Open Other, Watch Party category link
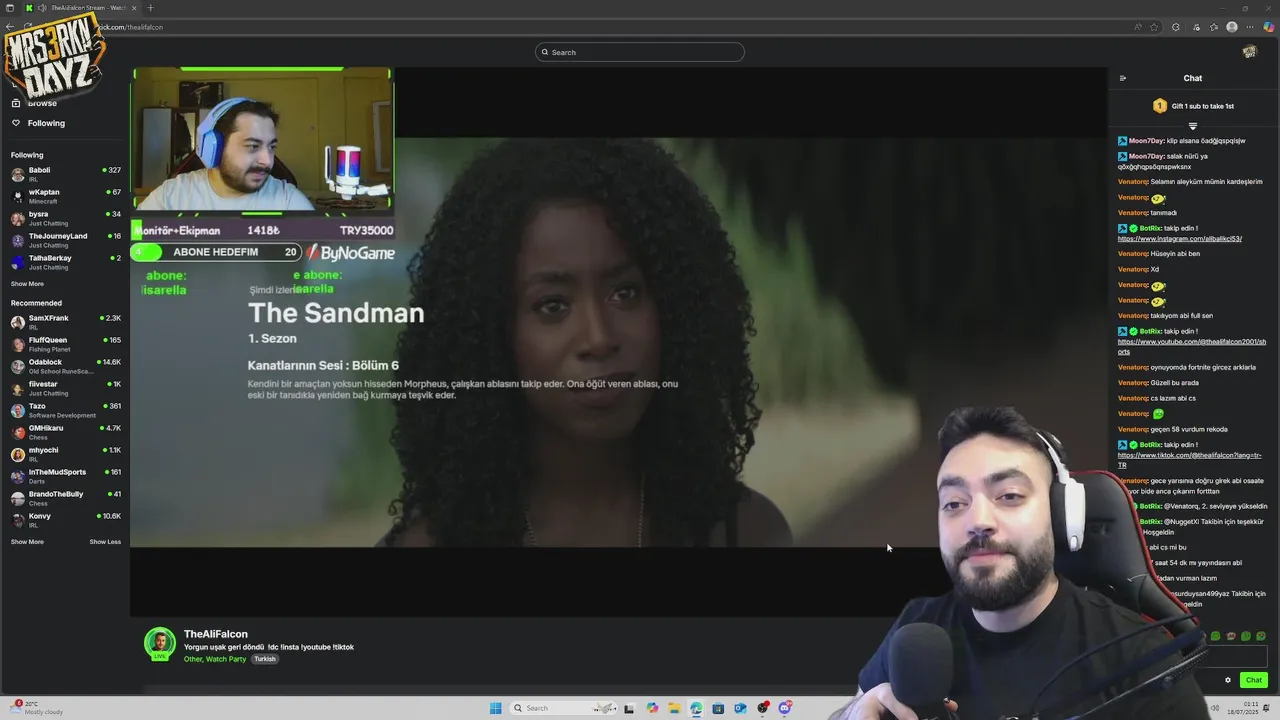This screenshot has width=1280, height=720. click(215, 659)
